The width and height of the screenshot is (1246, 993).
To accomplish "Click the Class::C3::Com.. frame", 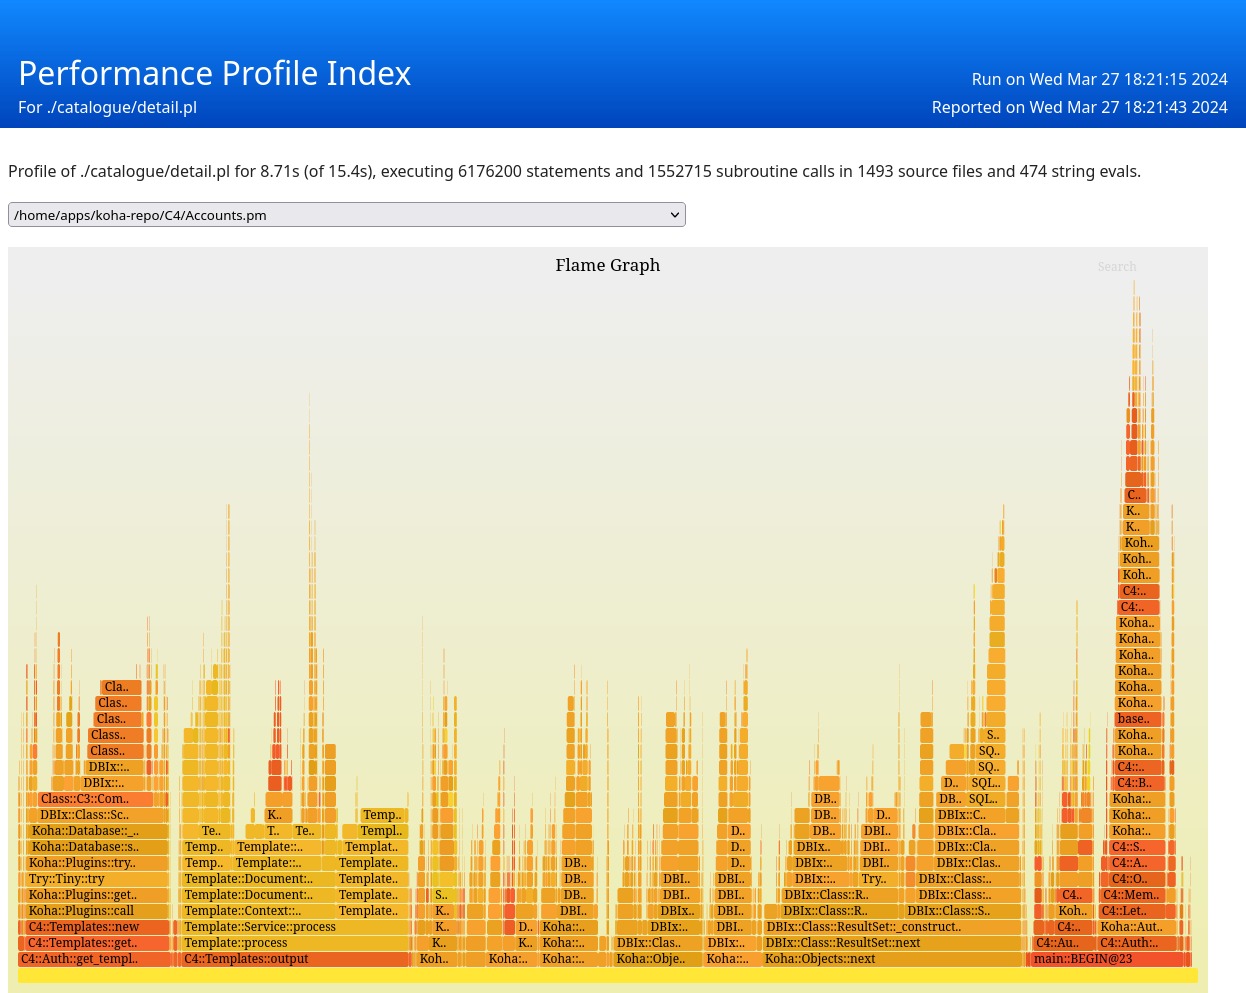I will (95, 799).
